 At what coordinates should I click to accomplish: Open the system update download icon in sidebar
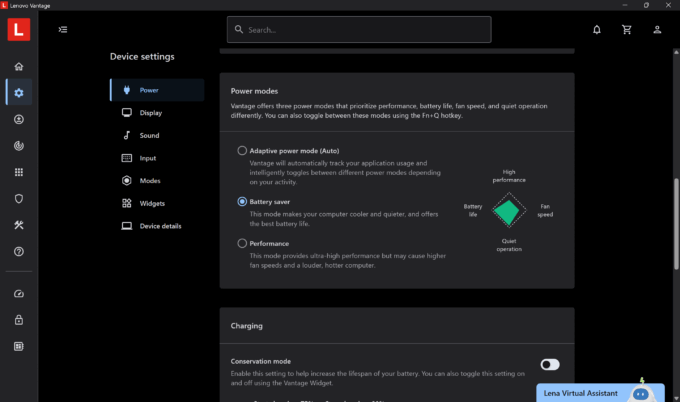pos(19,119)
